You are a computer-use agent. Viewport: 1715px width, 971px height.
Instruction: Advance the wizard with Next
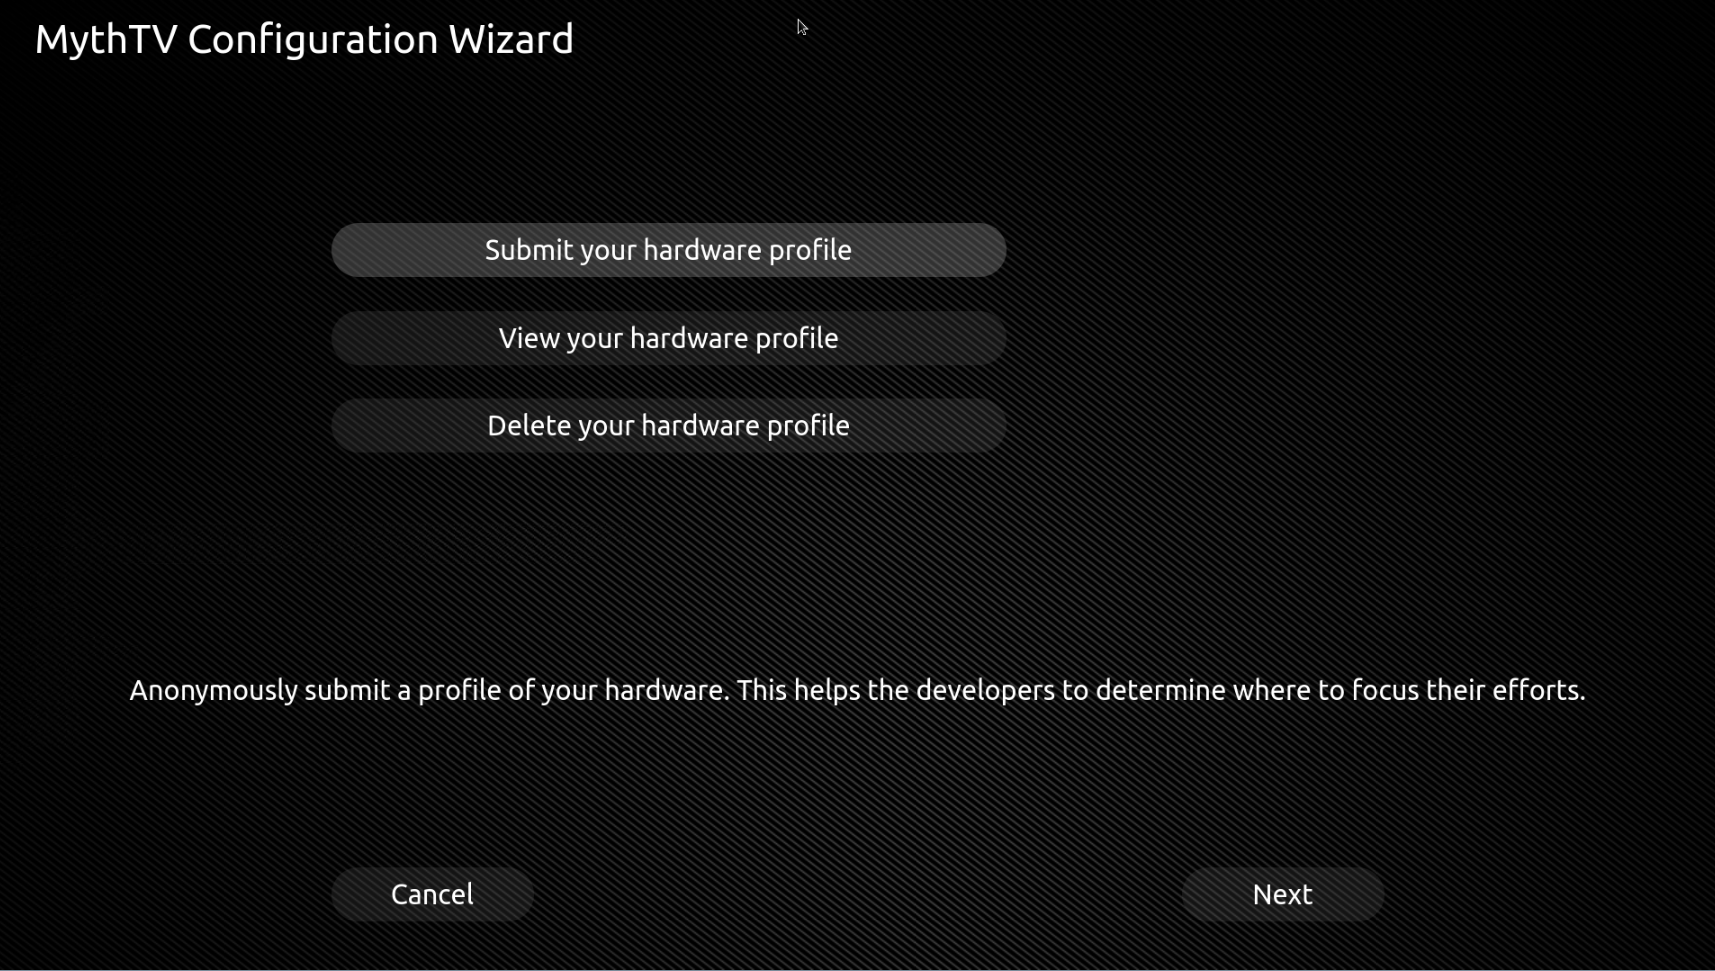pyautogui.click(x=1282, y=894)
